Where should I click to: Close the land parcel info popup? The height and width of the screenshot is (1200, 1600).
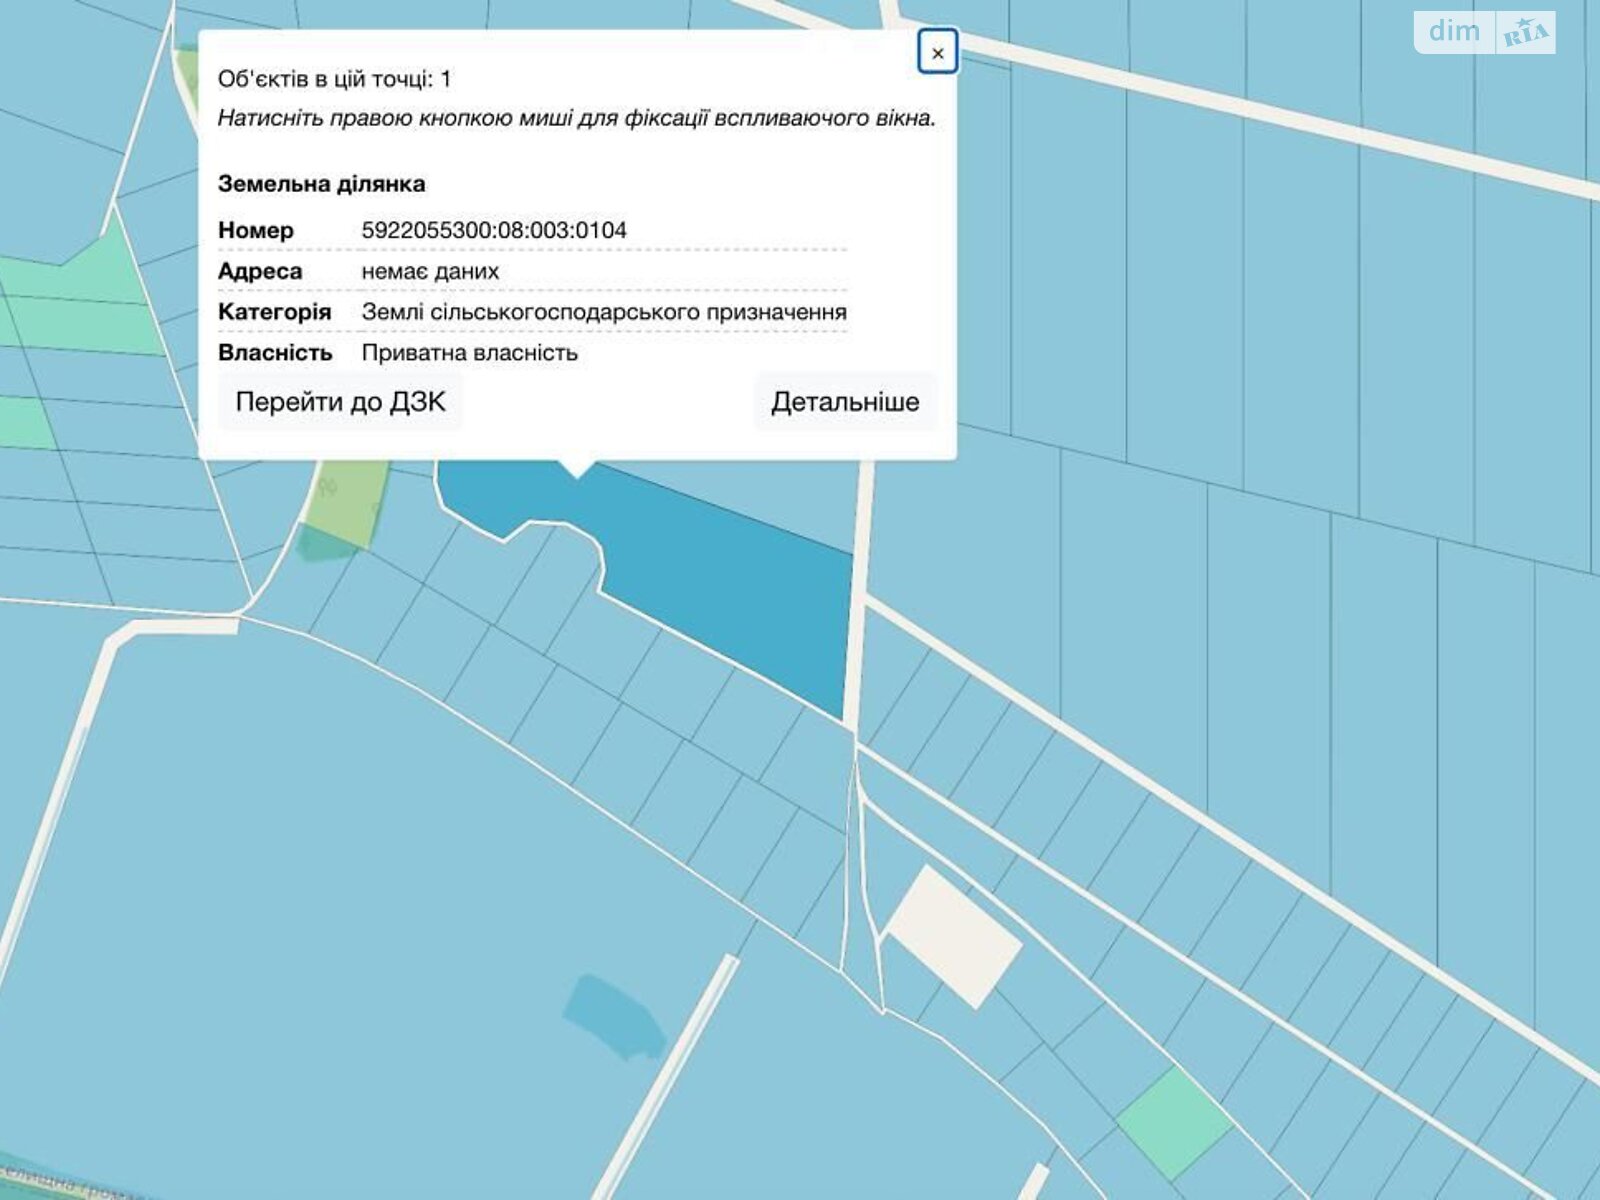tap(937, 53)
